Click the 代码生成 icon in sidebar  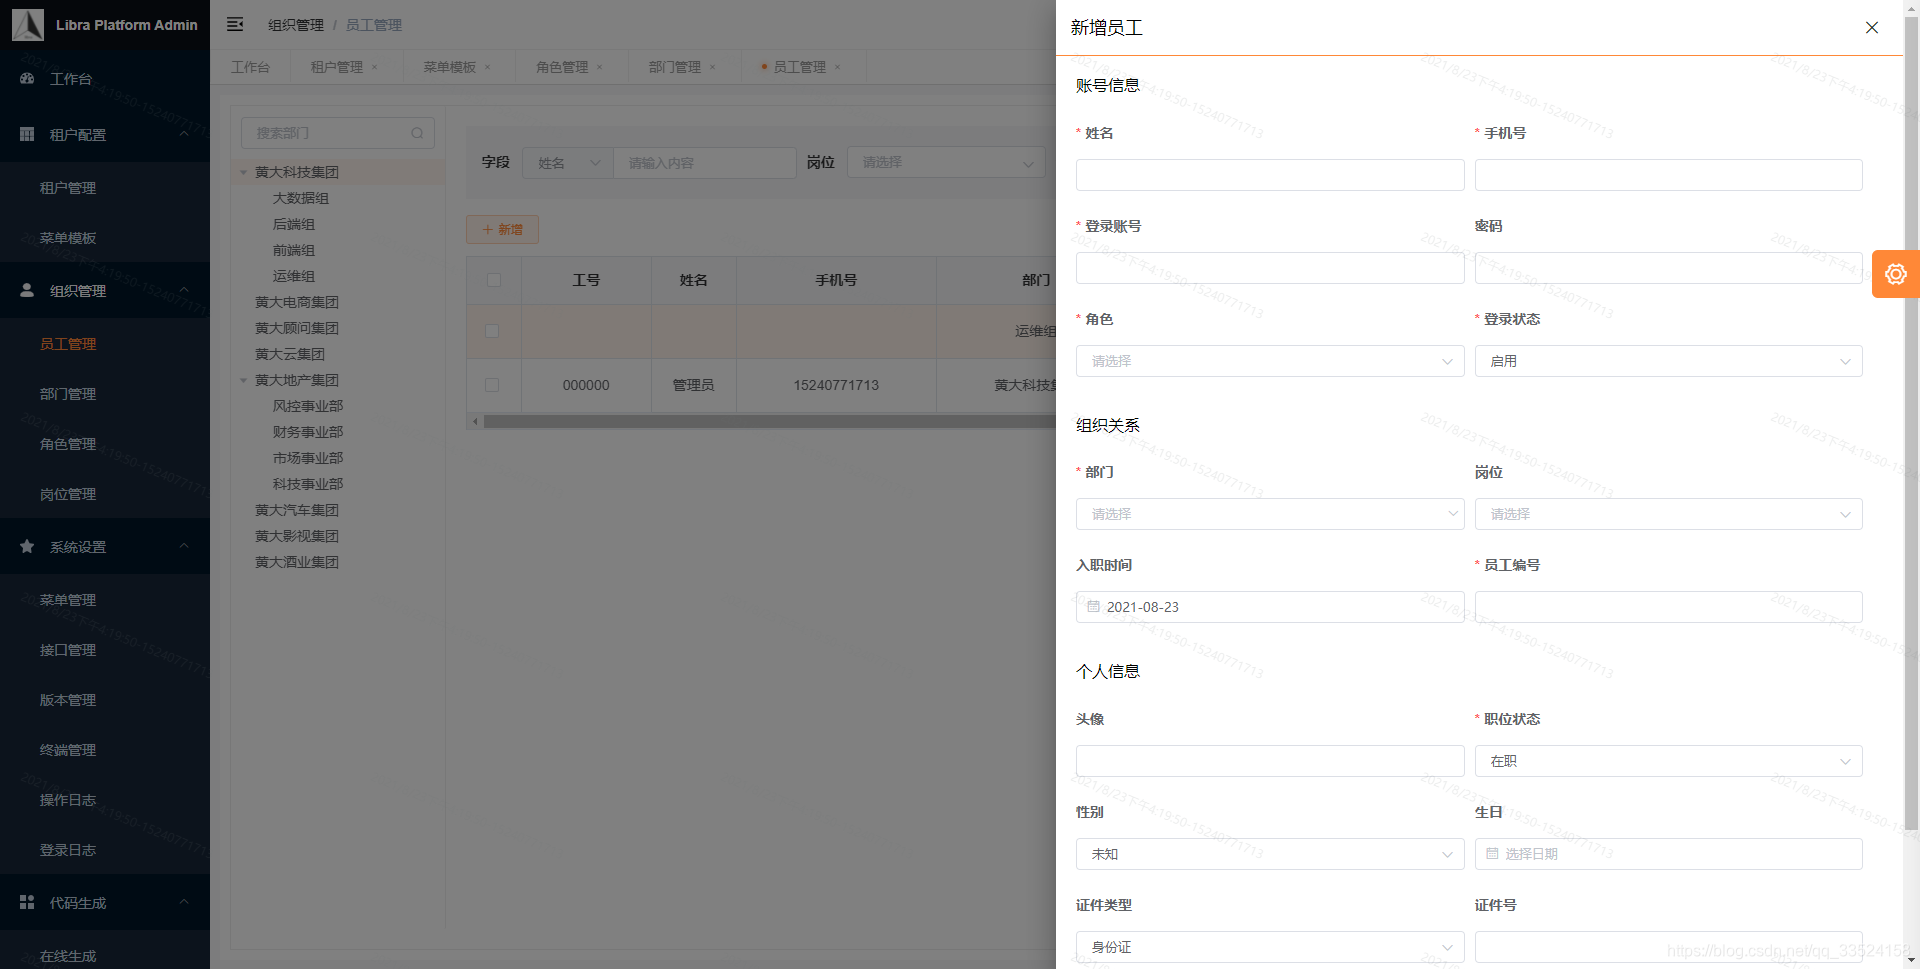(26, 902)
